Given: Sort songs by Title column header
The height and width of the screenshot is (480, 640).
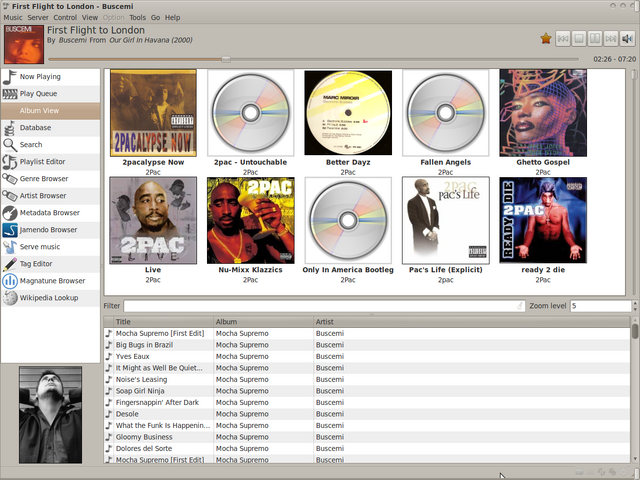Looking at the screenshot, I should pos(163,322).
